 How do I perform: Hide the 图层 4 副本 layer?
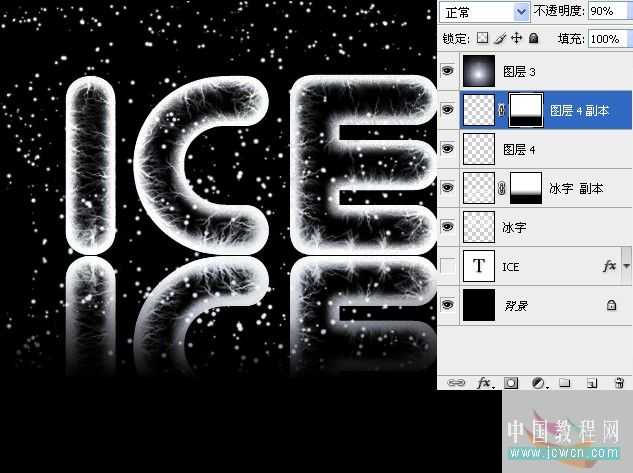click(447, 109)
